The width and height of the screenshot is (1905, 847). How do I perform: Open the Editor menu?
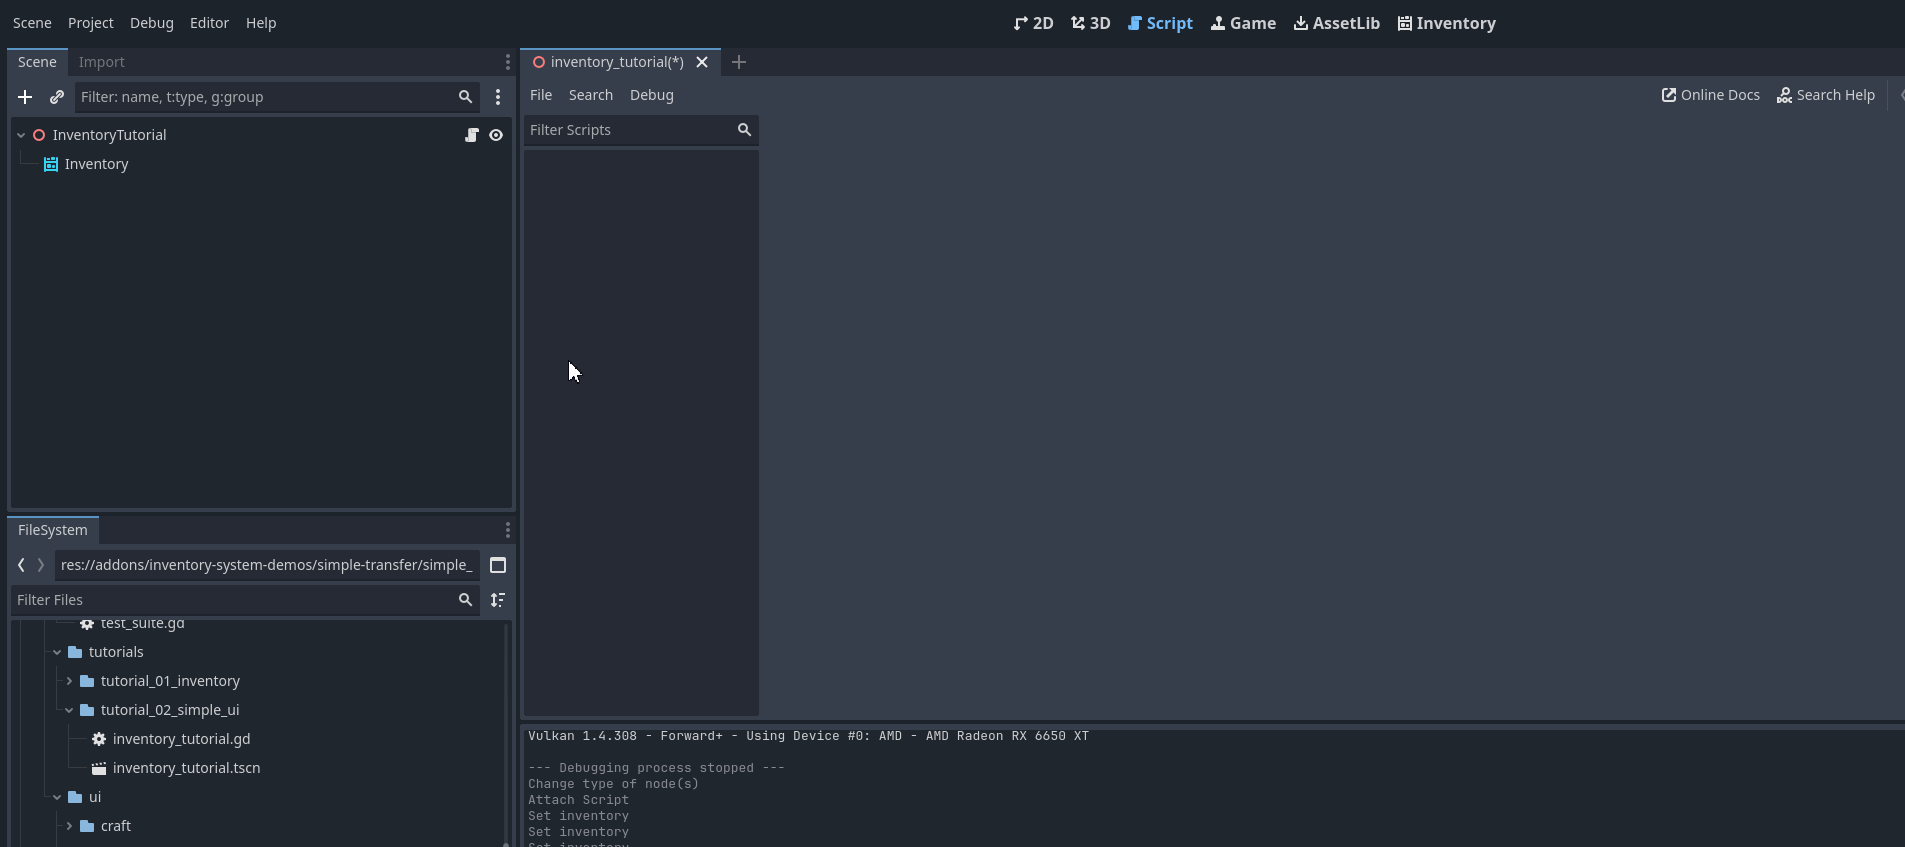pyautogui.click(x=209, y=23)
